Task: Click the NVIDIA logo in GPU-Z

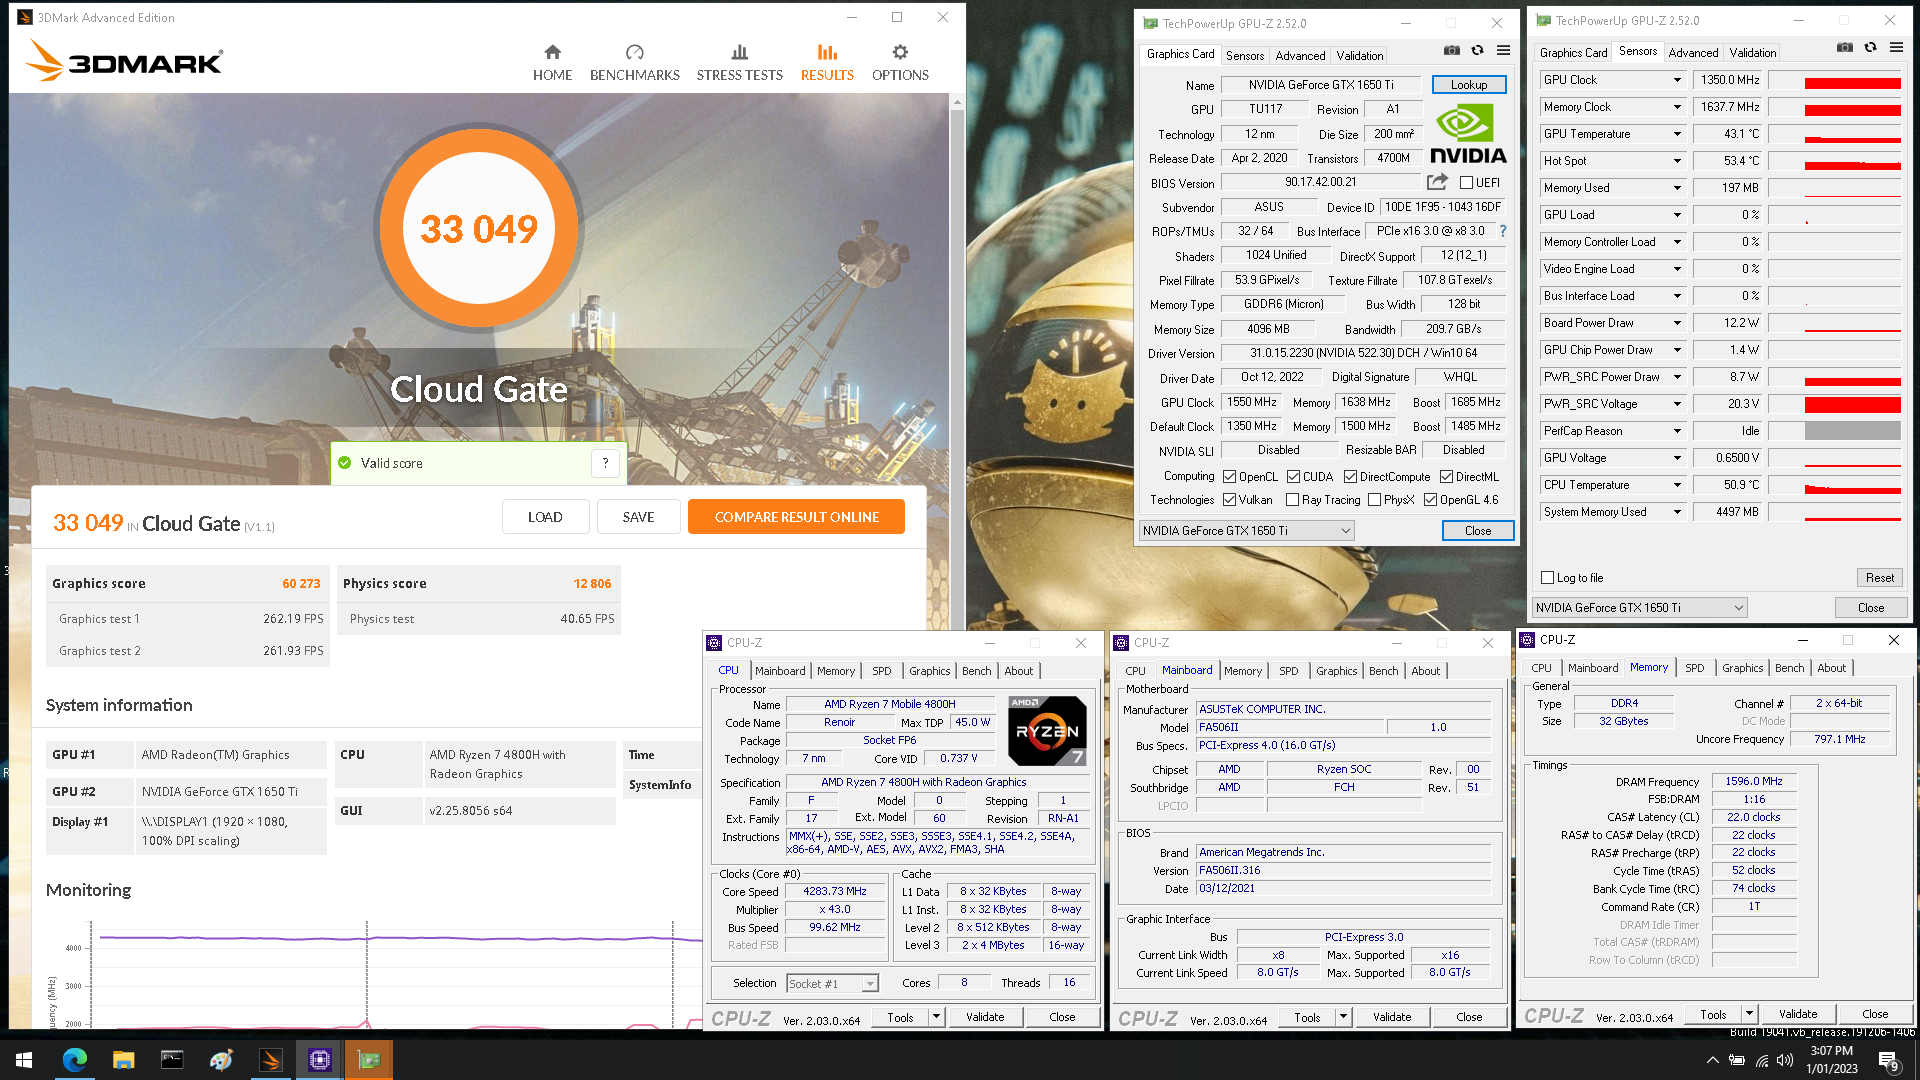Action: (x=1467, y=135)
